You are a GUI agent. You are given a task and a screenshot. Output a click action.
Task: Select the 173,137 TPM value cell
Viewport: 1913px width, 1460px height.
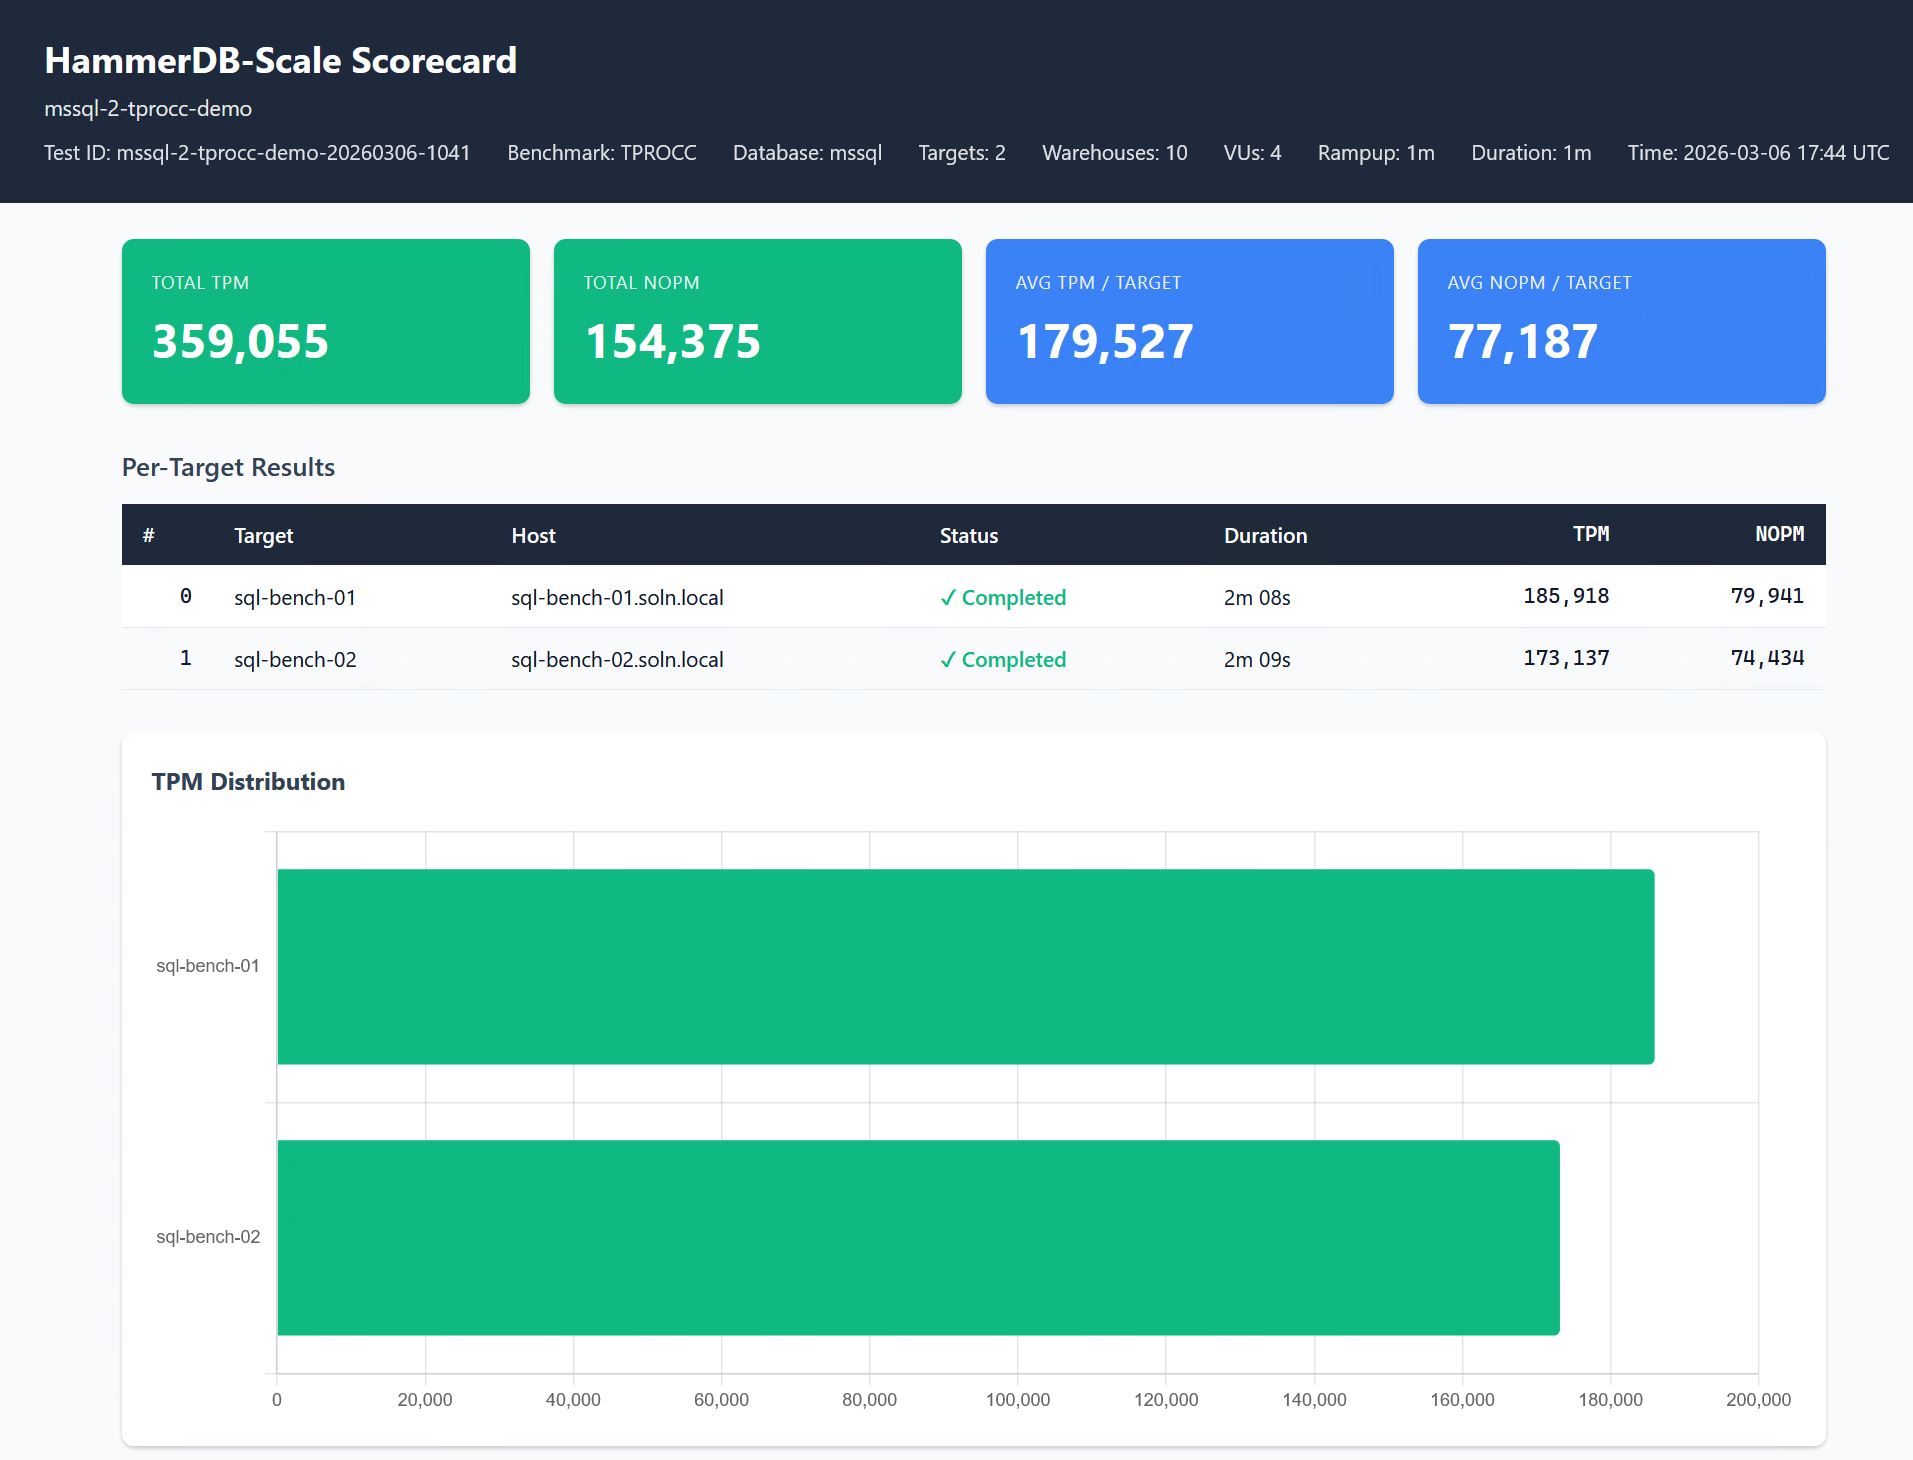[x=1565, y=658]
